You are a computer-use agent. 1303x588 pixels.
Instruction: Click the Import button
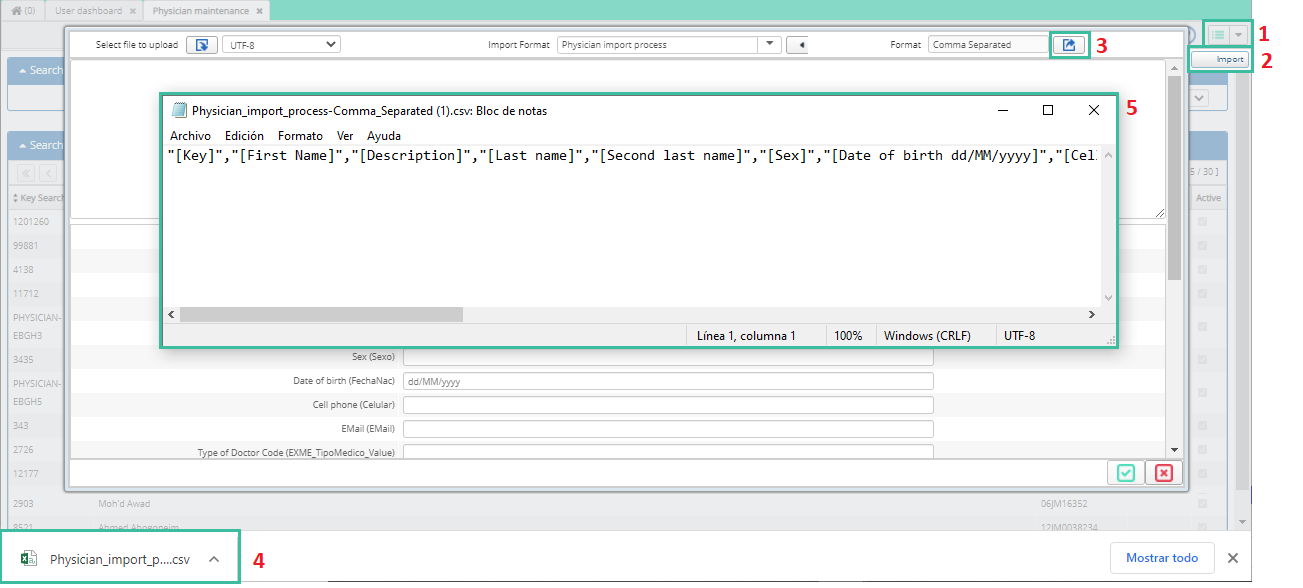pos(1220,60)
